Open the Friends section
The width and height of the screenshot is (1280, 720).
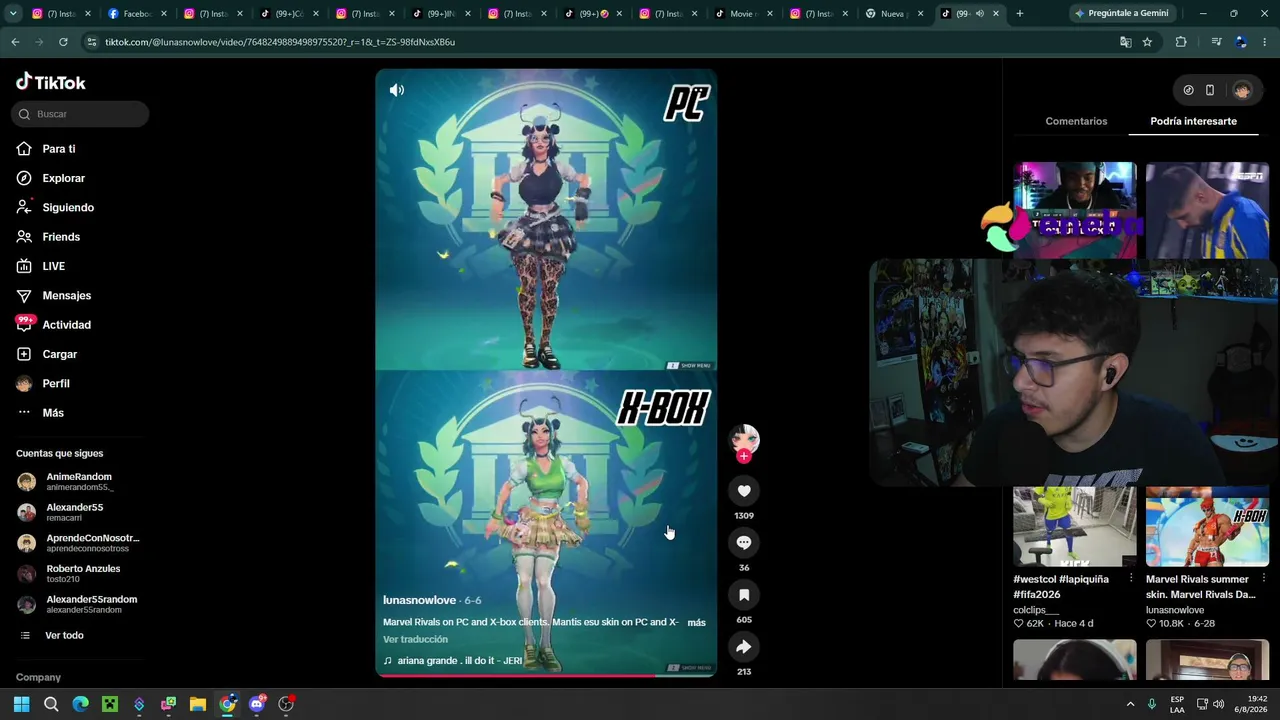(x=60, y=237)
